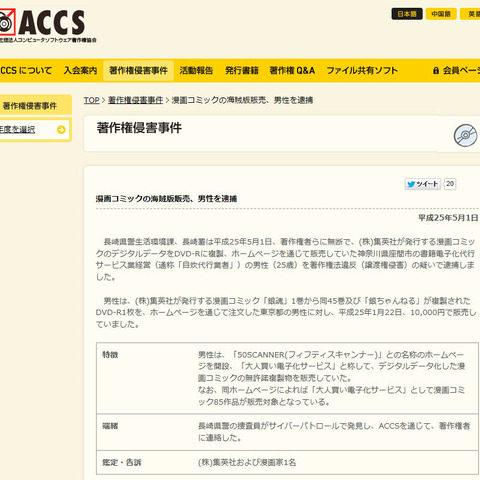Click the disc icon in the heading panel
Image resolution: width=480 pixels, height=480 pixels.
465,135
